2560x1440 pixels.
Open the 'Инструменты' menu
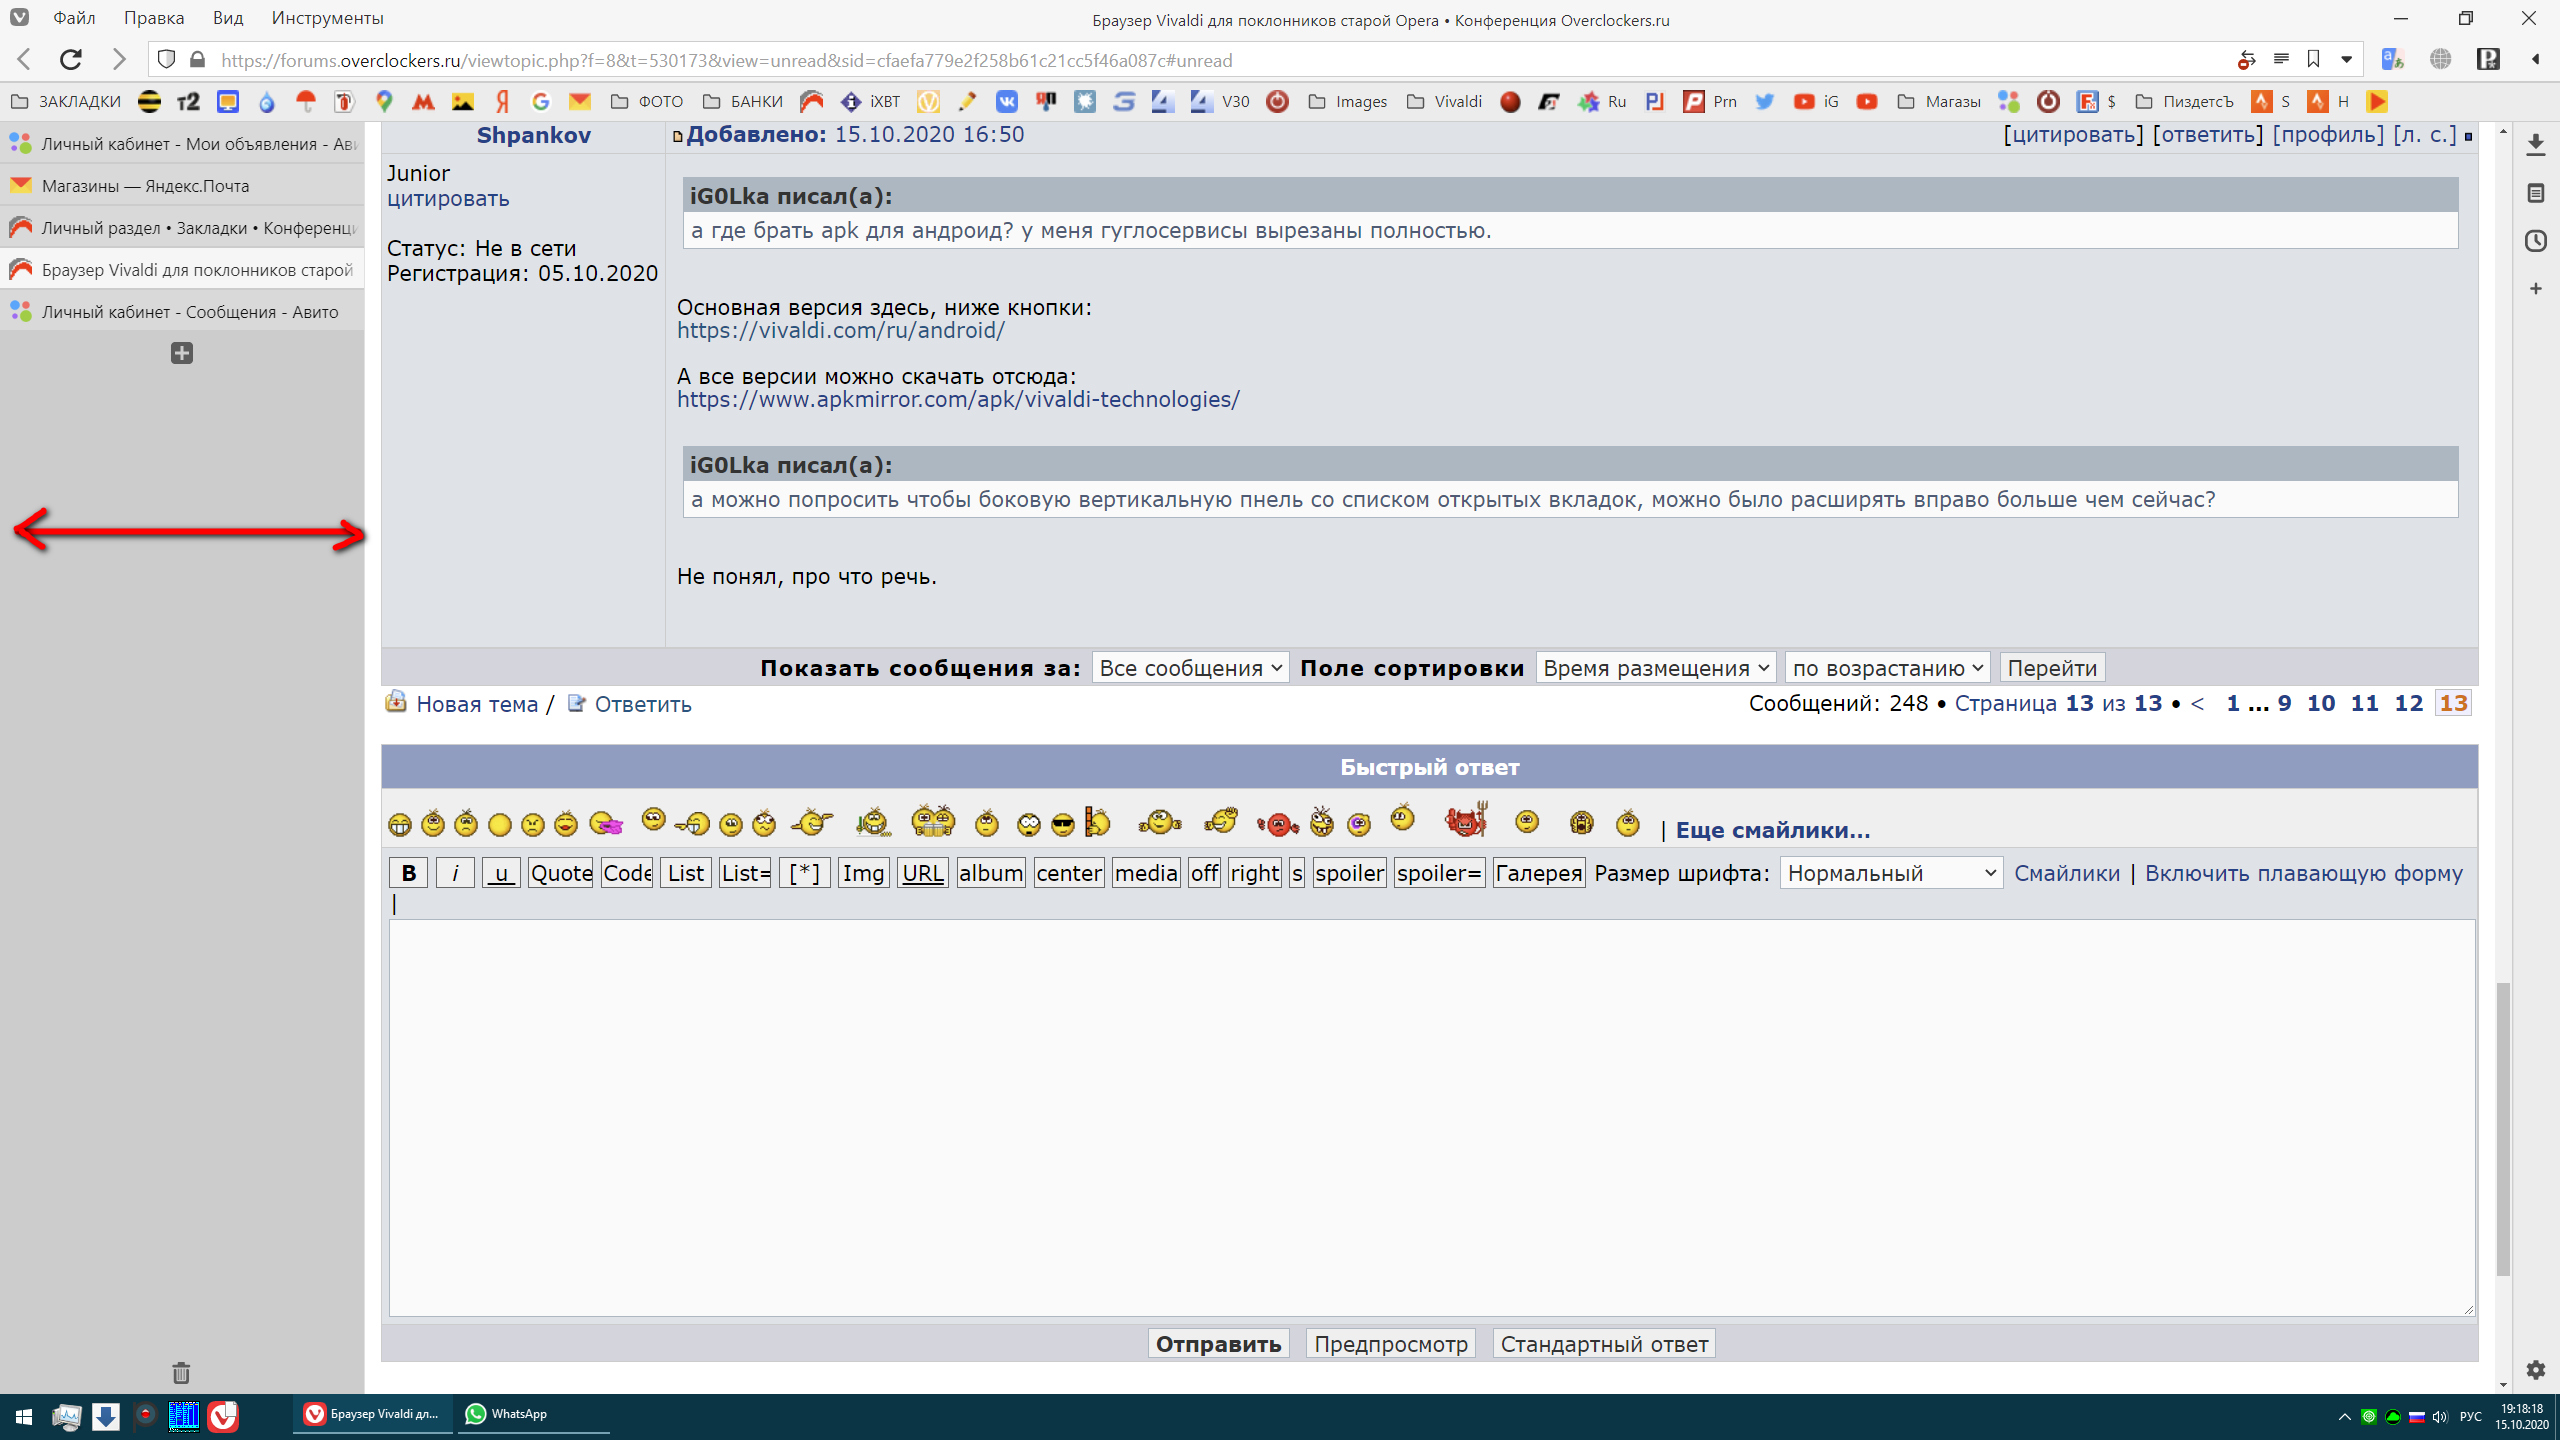(327, 18)
